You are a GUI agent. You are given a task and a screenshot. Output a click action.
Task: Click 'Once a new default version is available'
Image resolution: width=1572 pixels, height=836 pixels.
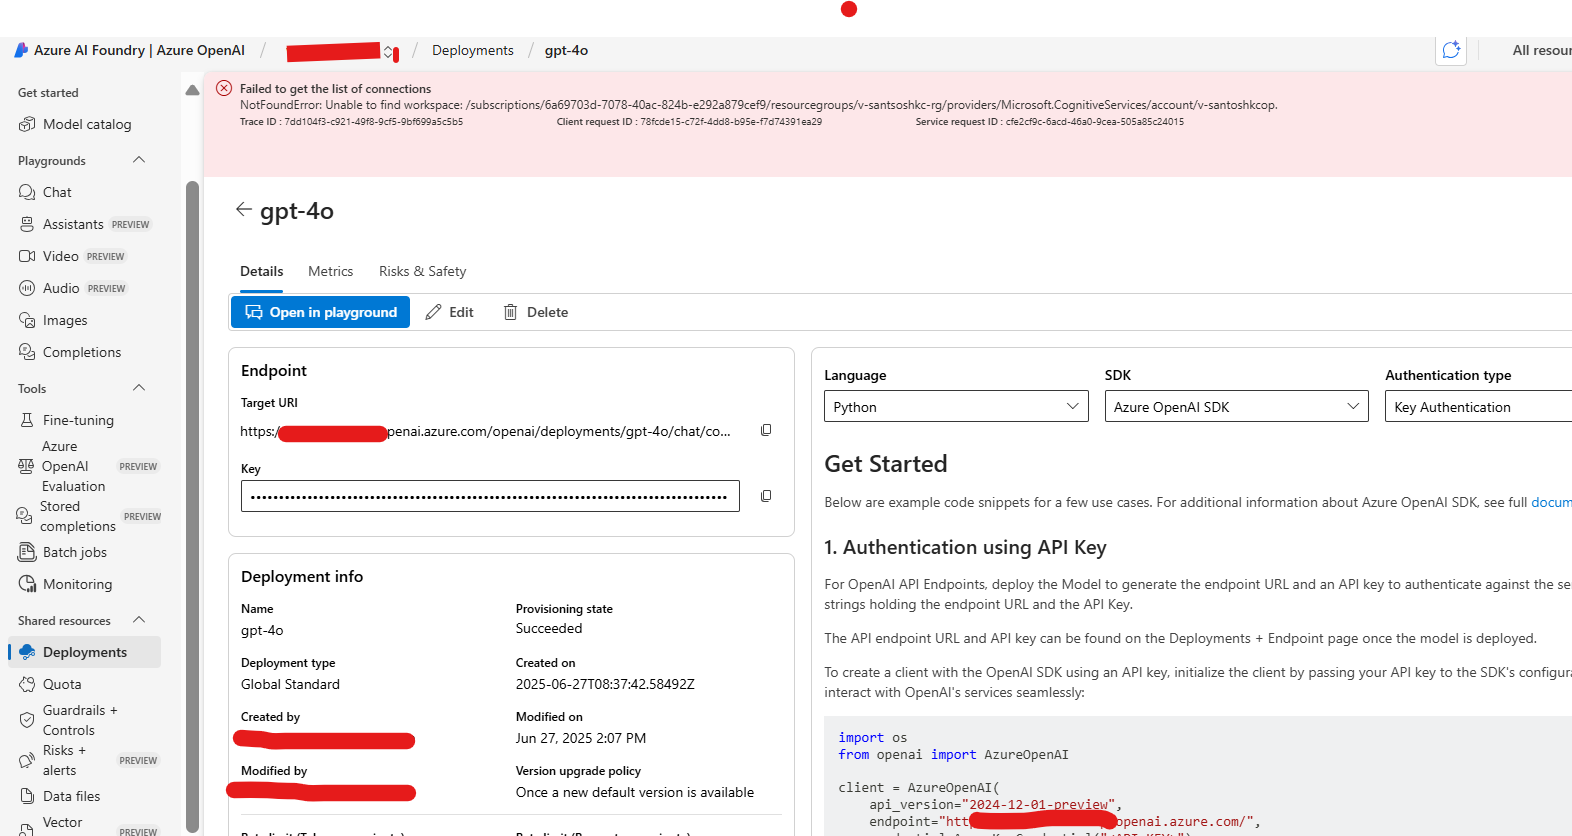(635, 792)
